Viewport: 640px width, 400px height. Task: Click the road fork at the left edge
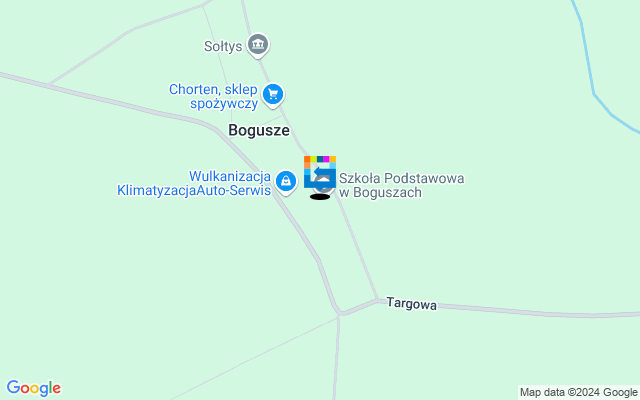click(x=49, y=85)
